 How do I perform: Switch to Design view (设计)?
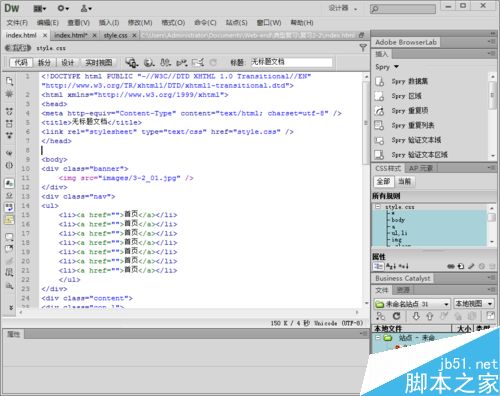(68, 62)
